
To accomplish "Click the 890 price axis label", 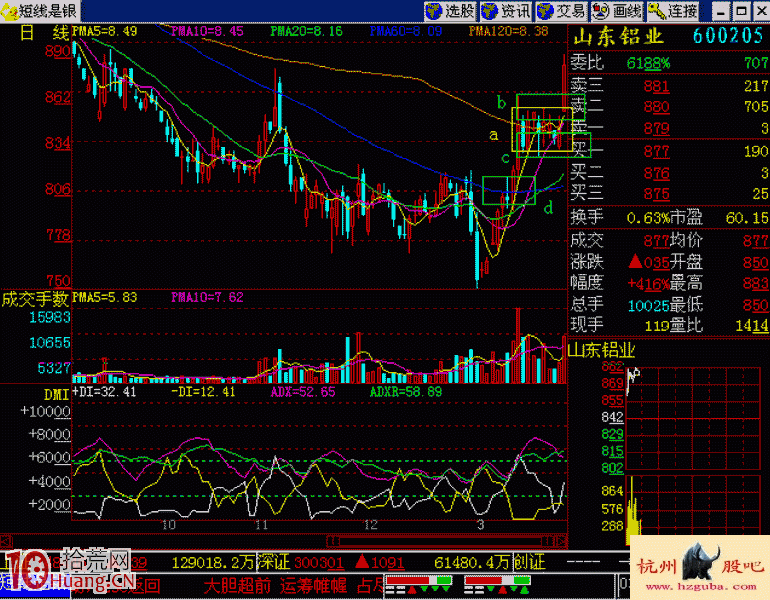I will point(57,51).
